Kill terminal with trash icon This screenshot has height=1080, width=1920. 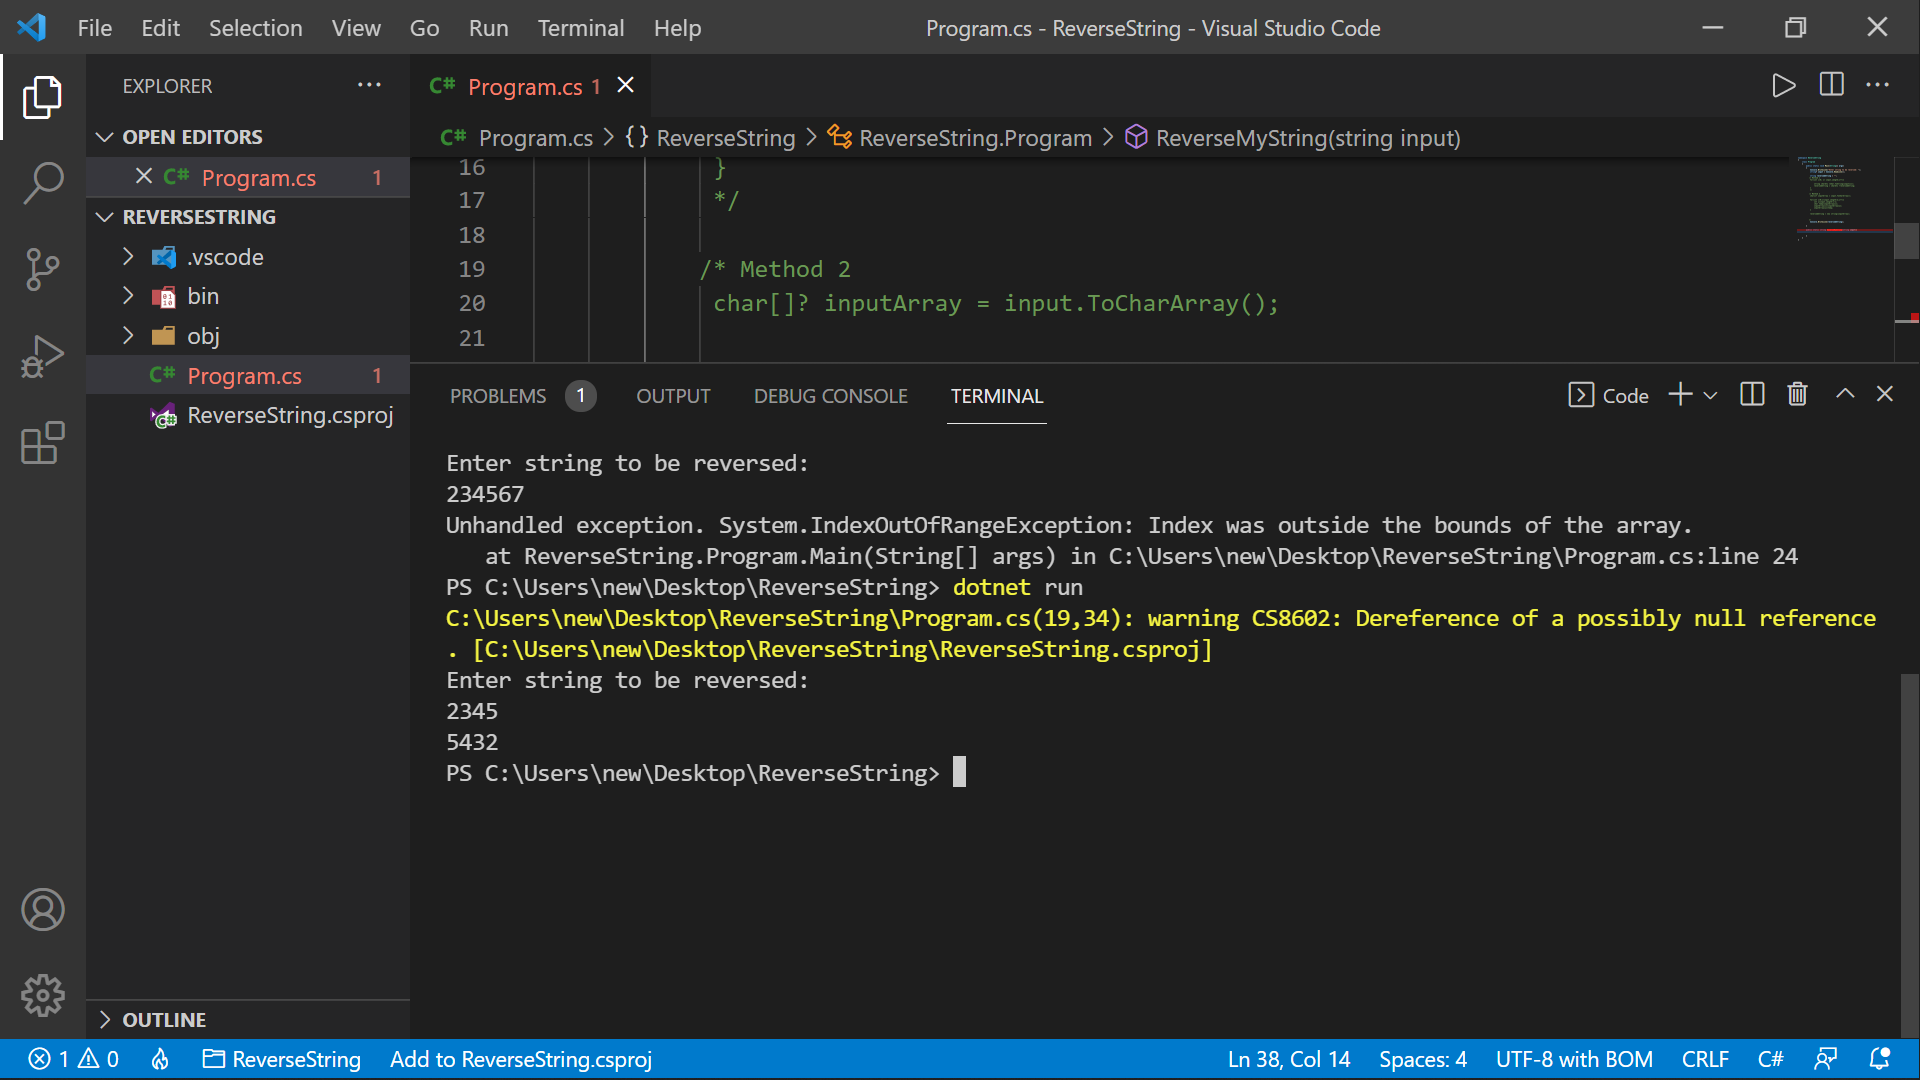tap(1797, 395)
